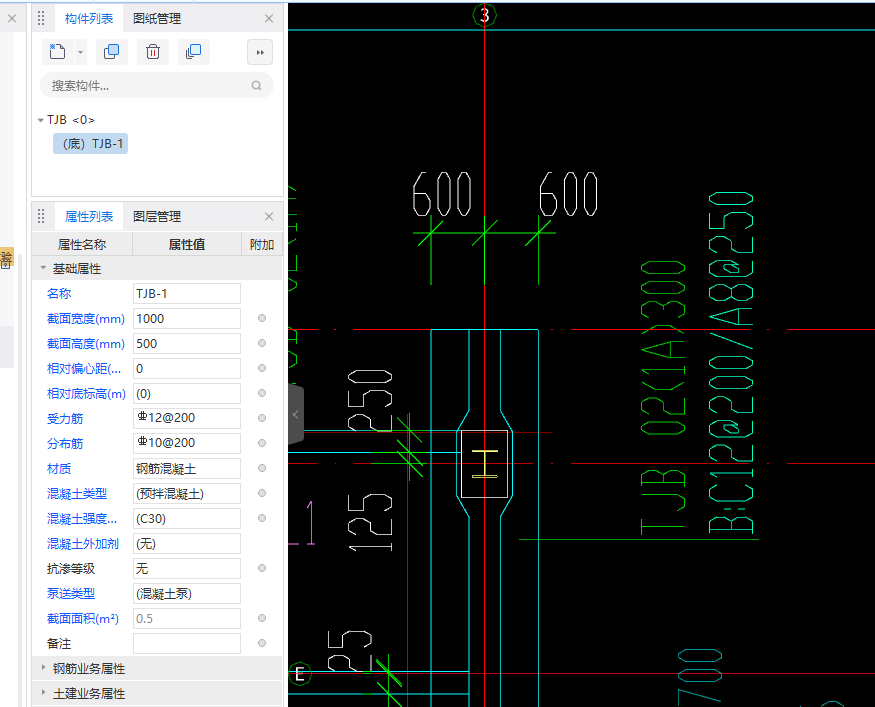Toggle 附加 for 截面宽度 row
Screen dimensions: 875x707
262,318
